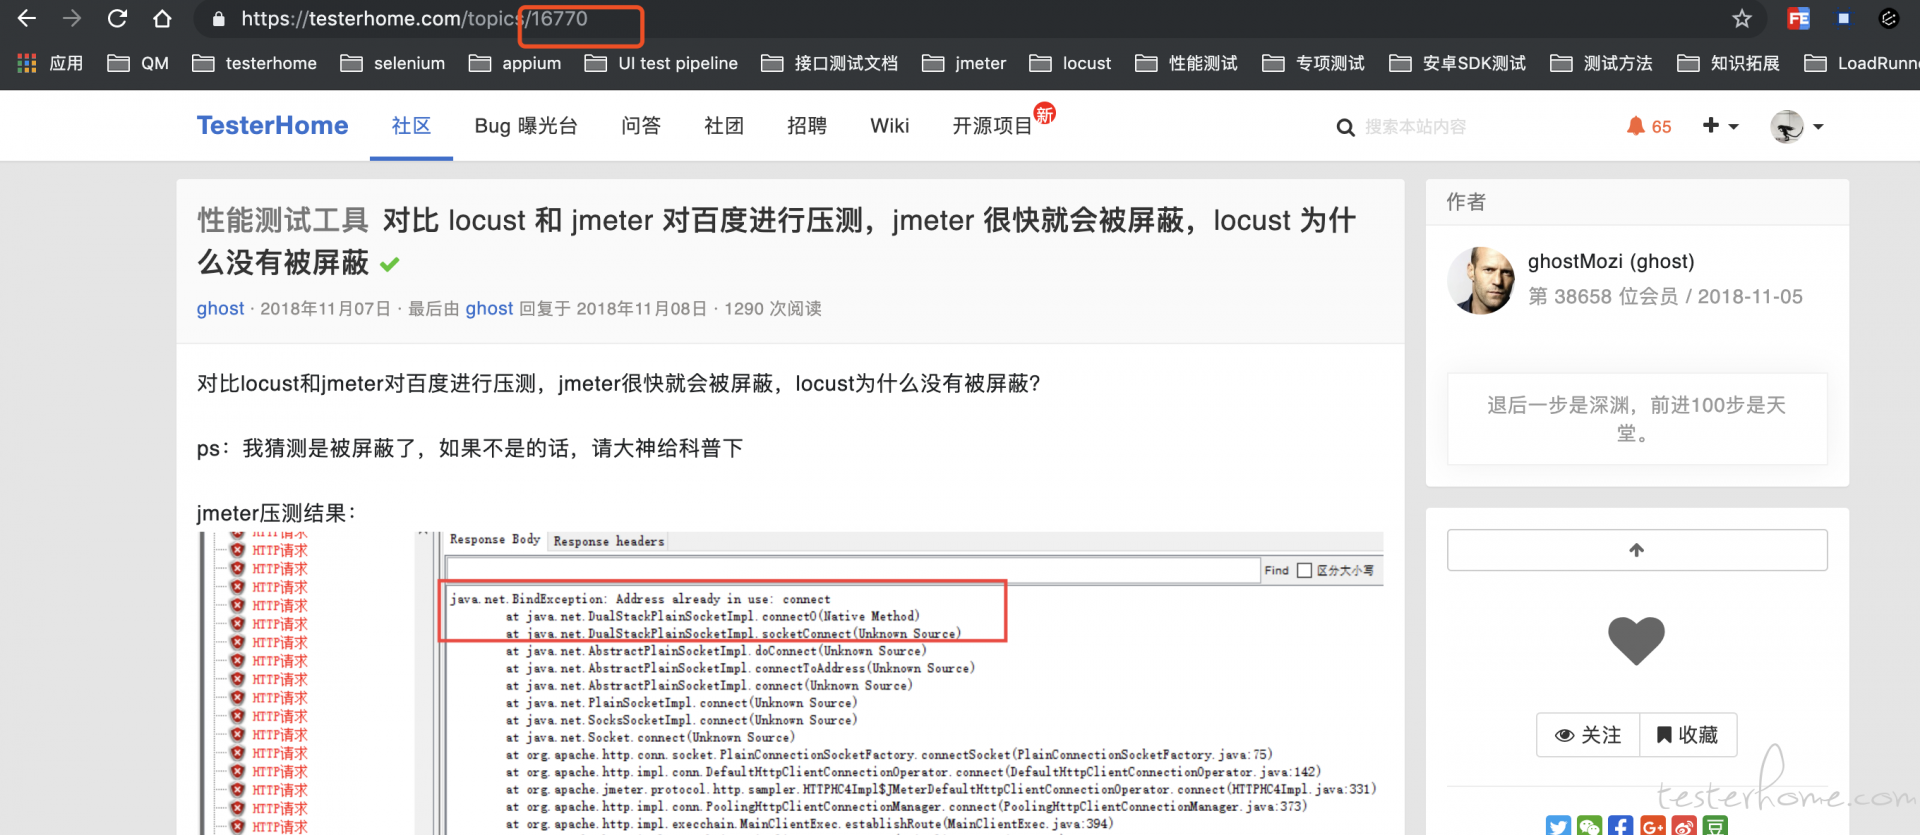Share the topic on Douban

pyautogui.click(x=1716, y=826)
